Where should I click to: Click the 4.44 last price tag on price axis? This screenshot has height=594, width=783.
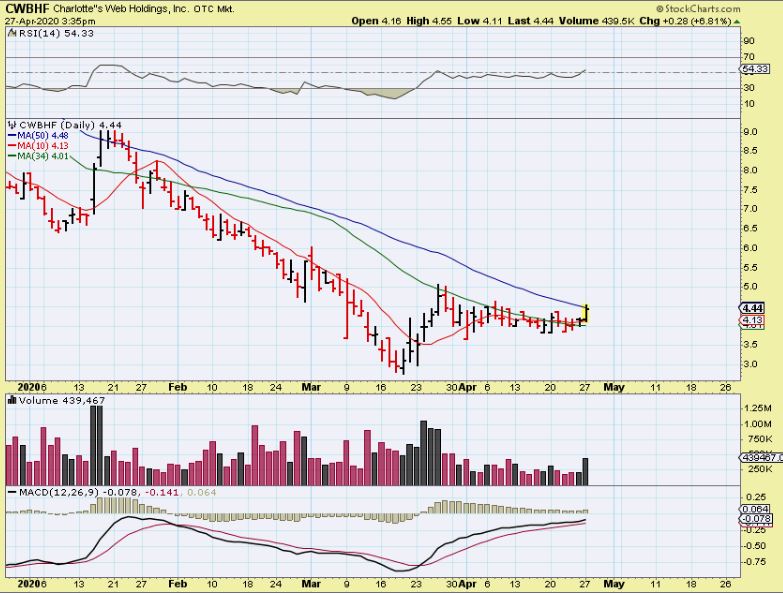[x=752, y=308]
